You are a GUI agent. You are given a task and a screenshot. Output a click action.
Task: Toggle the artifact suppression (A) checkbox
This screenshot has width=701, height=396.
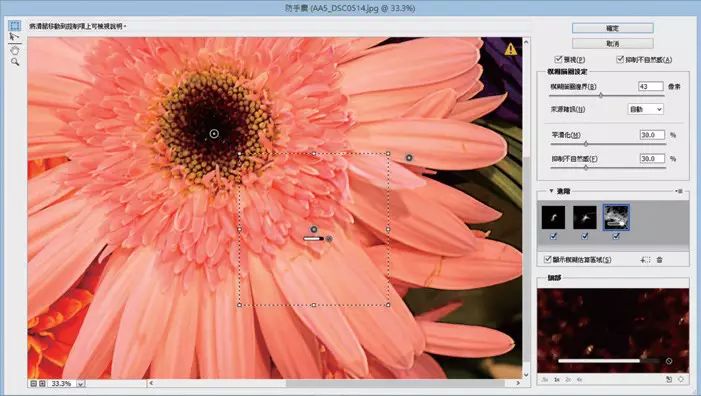click(x=620, y=59)
